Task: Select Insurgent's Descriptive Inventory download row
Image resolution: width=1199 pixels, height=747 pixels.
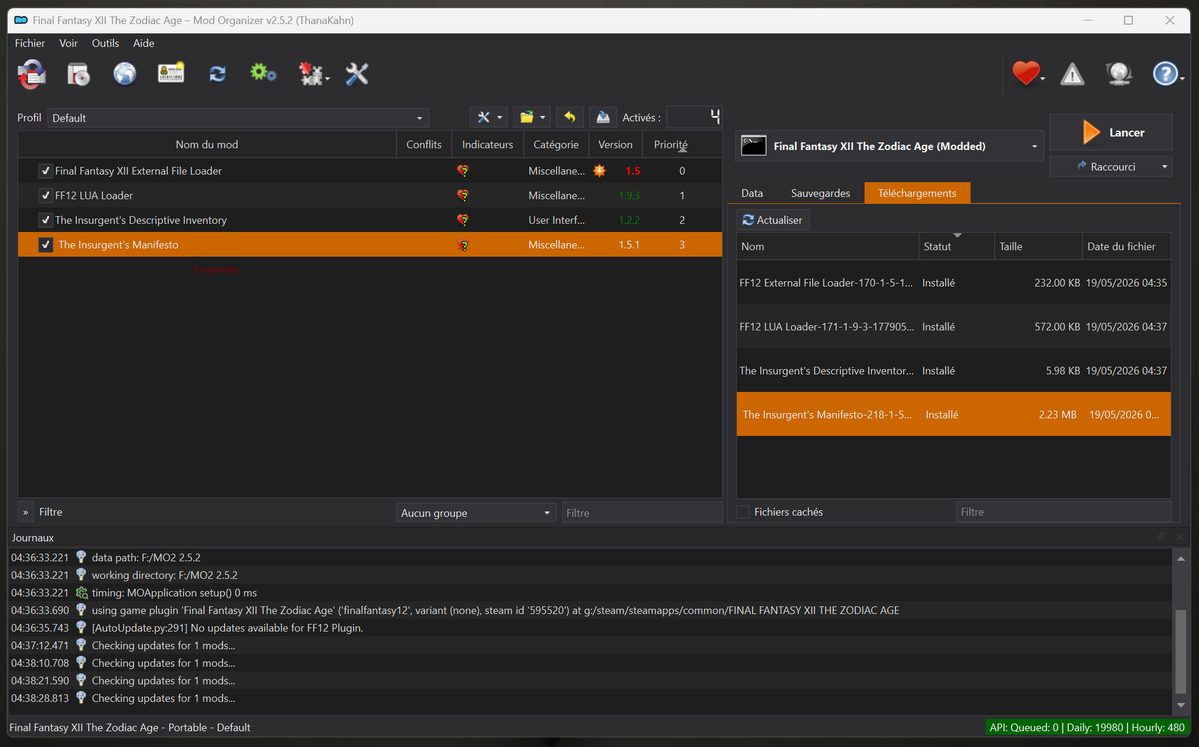Action: tap(954, 371)
